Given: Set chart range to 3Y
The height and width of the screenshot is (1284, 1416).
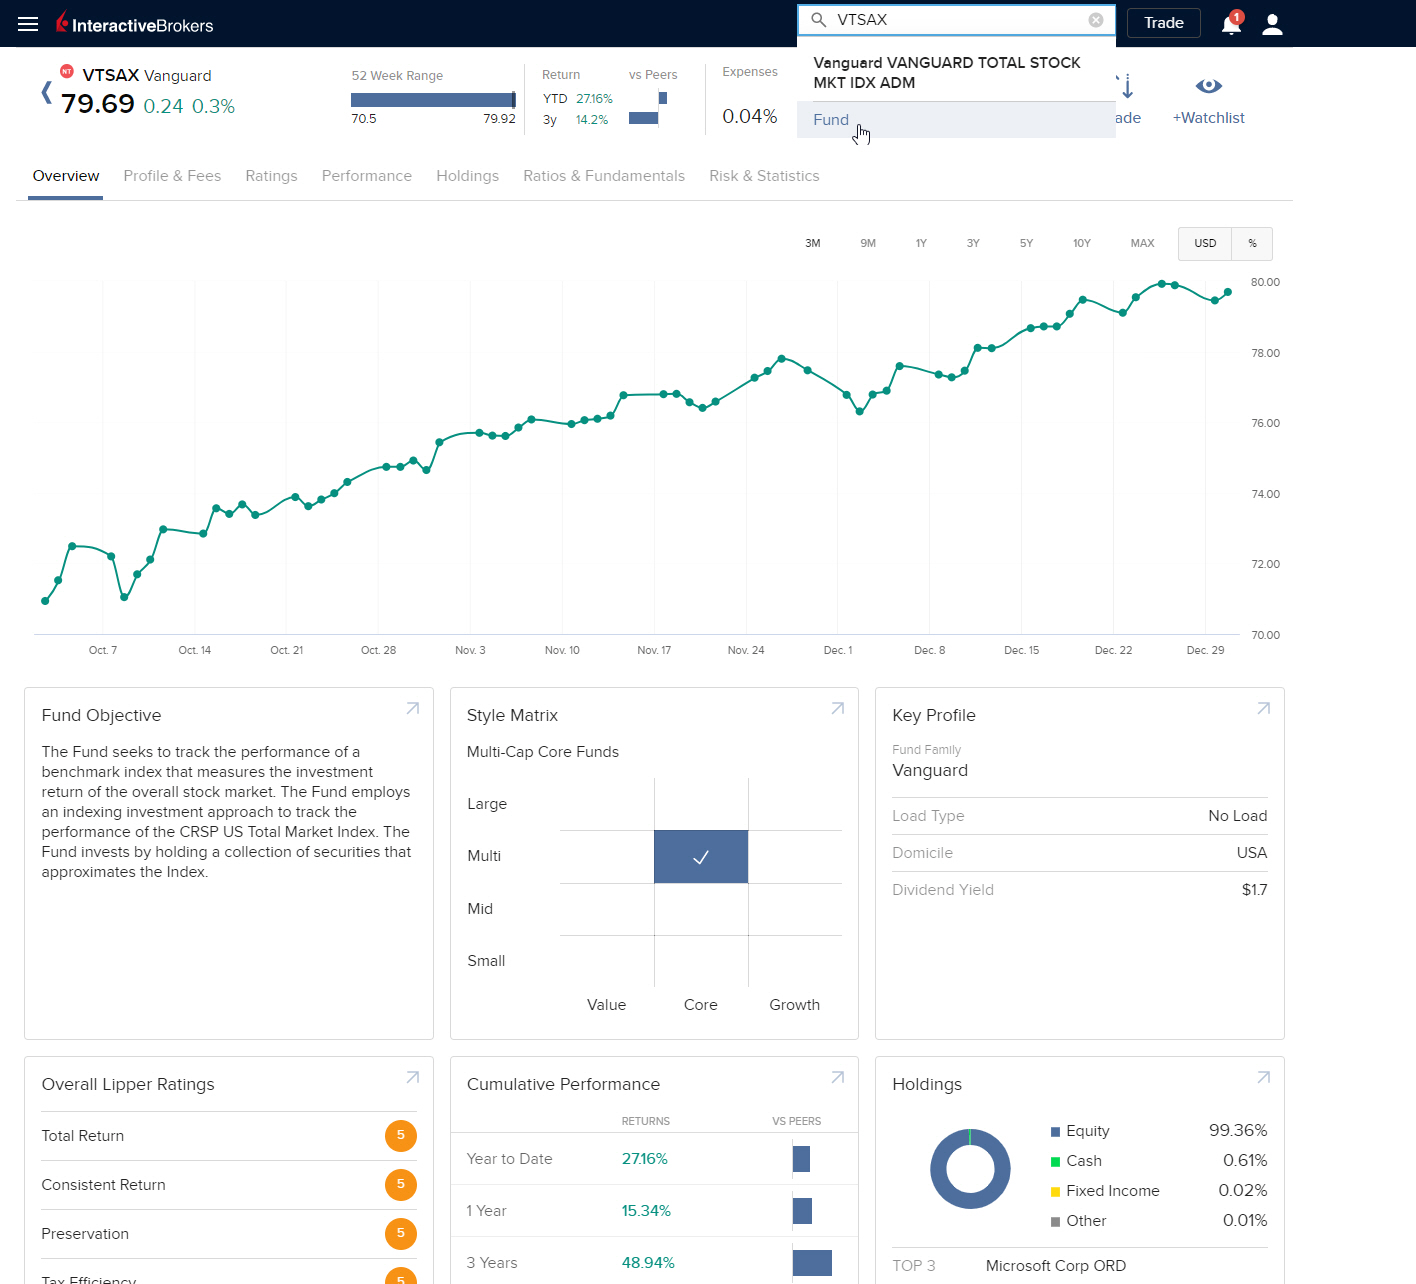Looking at the screenshot, I should (973, 243).
